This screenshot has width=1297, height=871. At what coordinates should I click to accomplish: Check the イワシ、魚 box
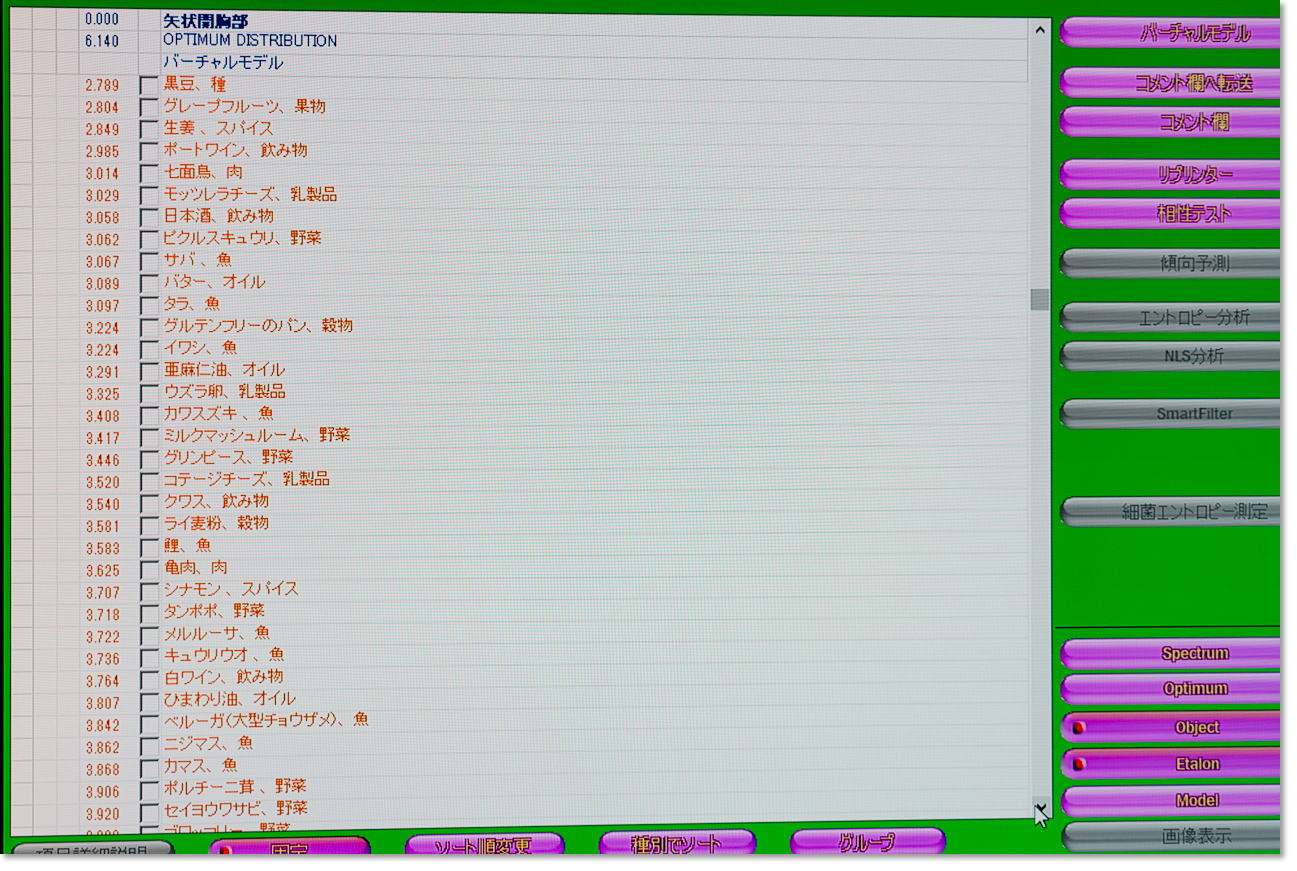149,350
